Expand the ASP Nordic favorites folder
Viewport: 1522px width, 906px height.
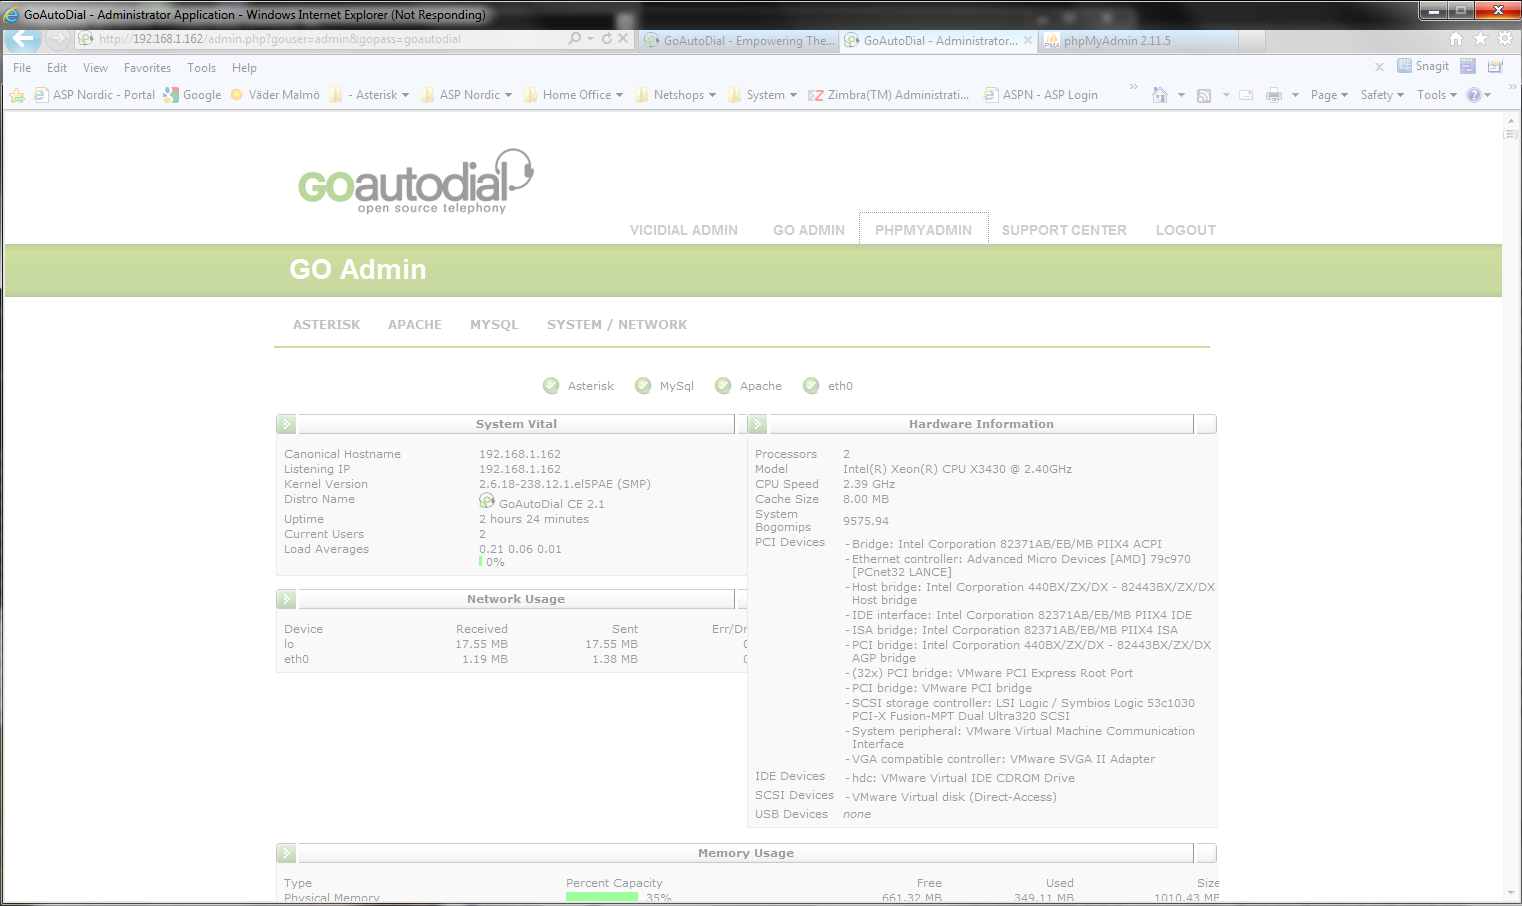click(467, 95)
